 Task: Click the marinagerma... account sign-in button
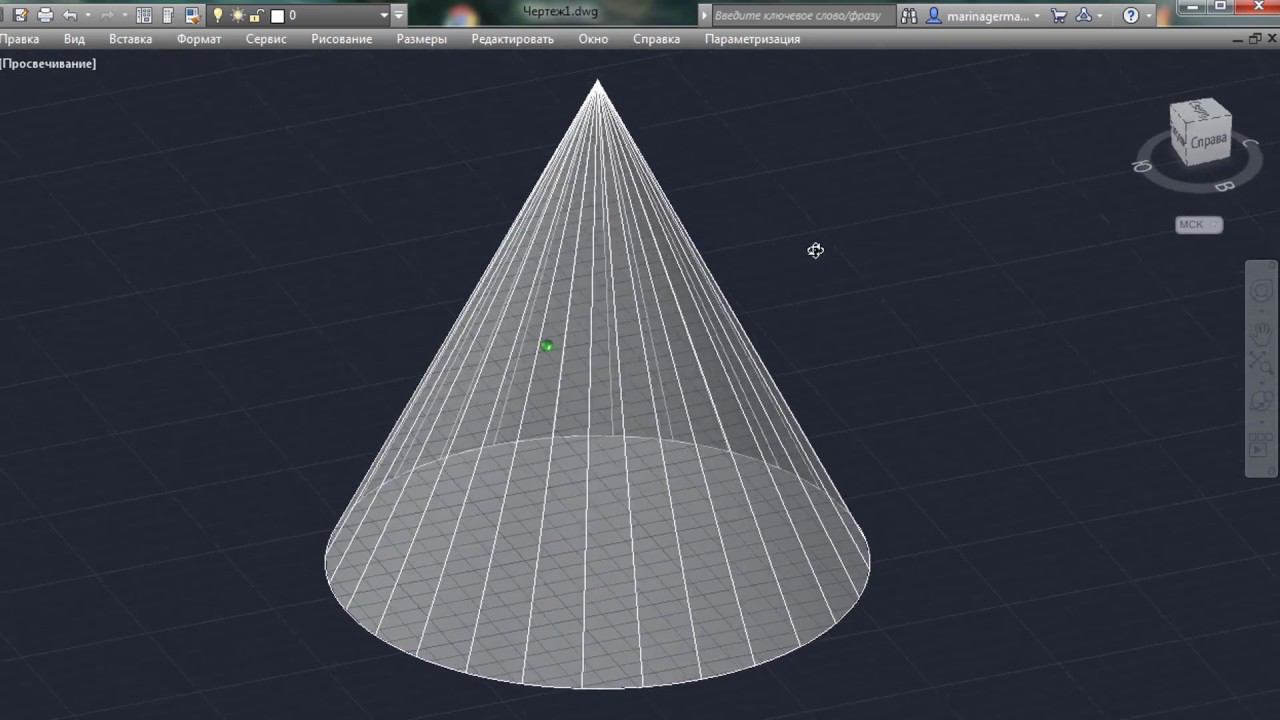[x=977, y=15]
